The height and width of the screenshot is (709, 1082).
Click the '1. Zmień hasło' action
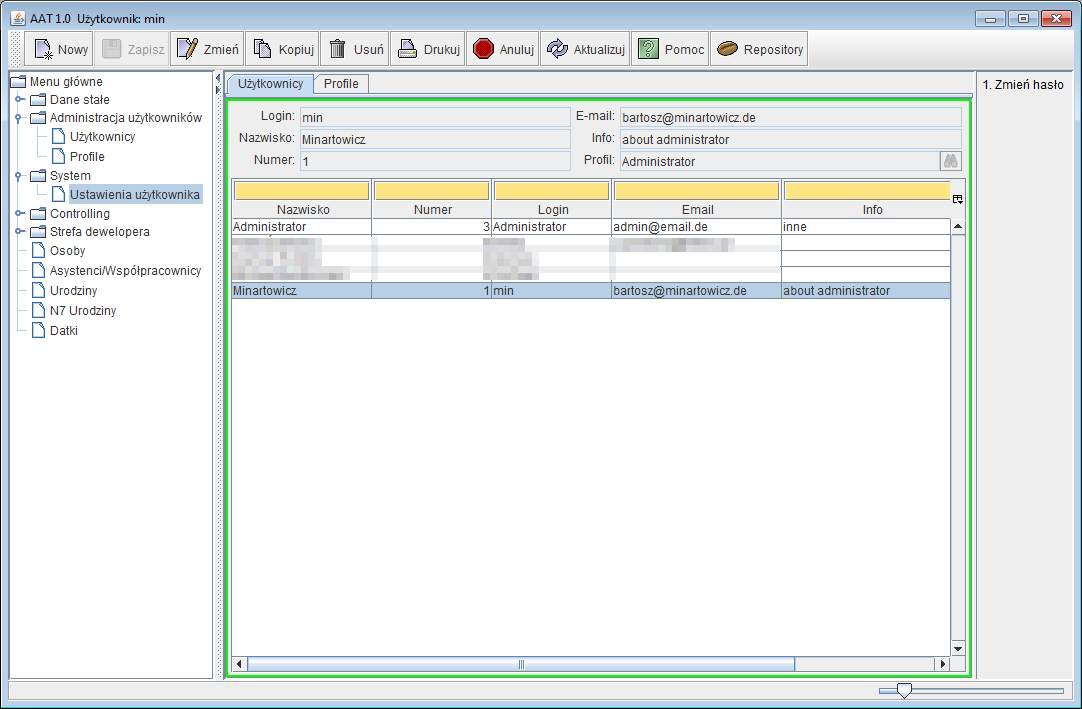click(x=1023, y=85)
